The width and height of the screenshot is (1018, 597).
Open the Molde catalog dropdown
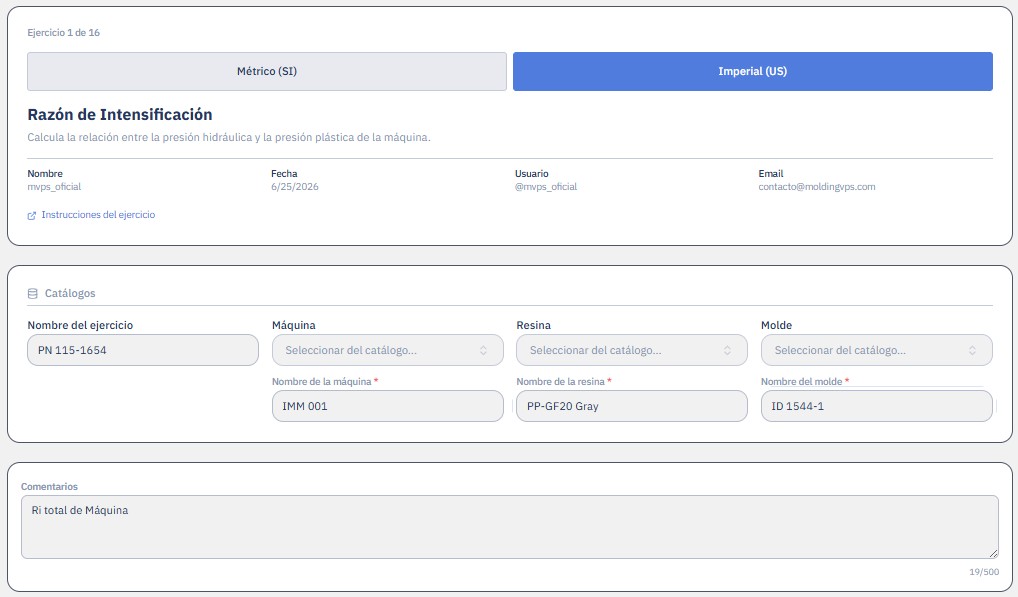pos(876,350)
